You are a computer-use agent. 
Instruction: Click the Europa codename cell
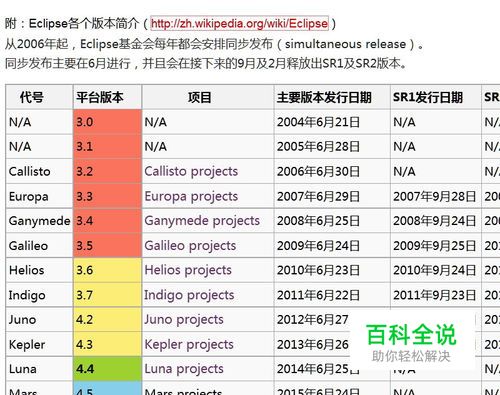[x=39, y=196]
